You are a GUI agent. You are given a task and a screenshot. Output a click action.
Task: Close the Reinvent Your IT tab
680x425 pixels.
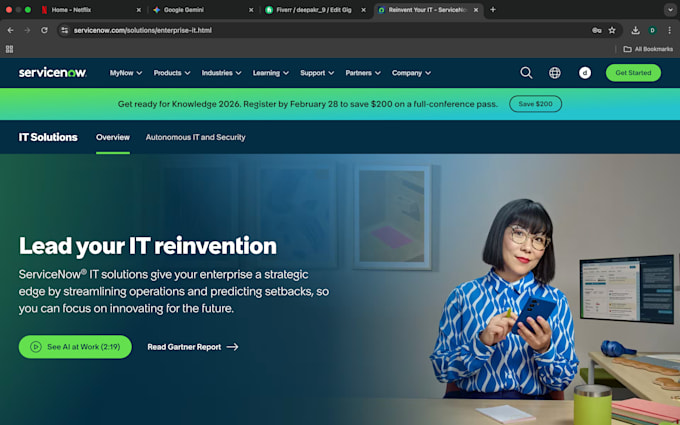tap(476, 10)
